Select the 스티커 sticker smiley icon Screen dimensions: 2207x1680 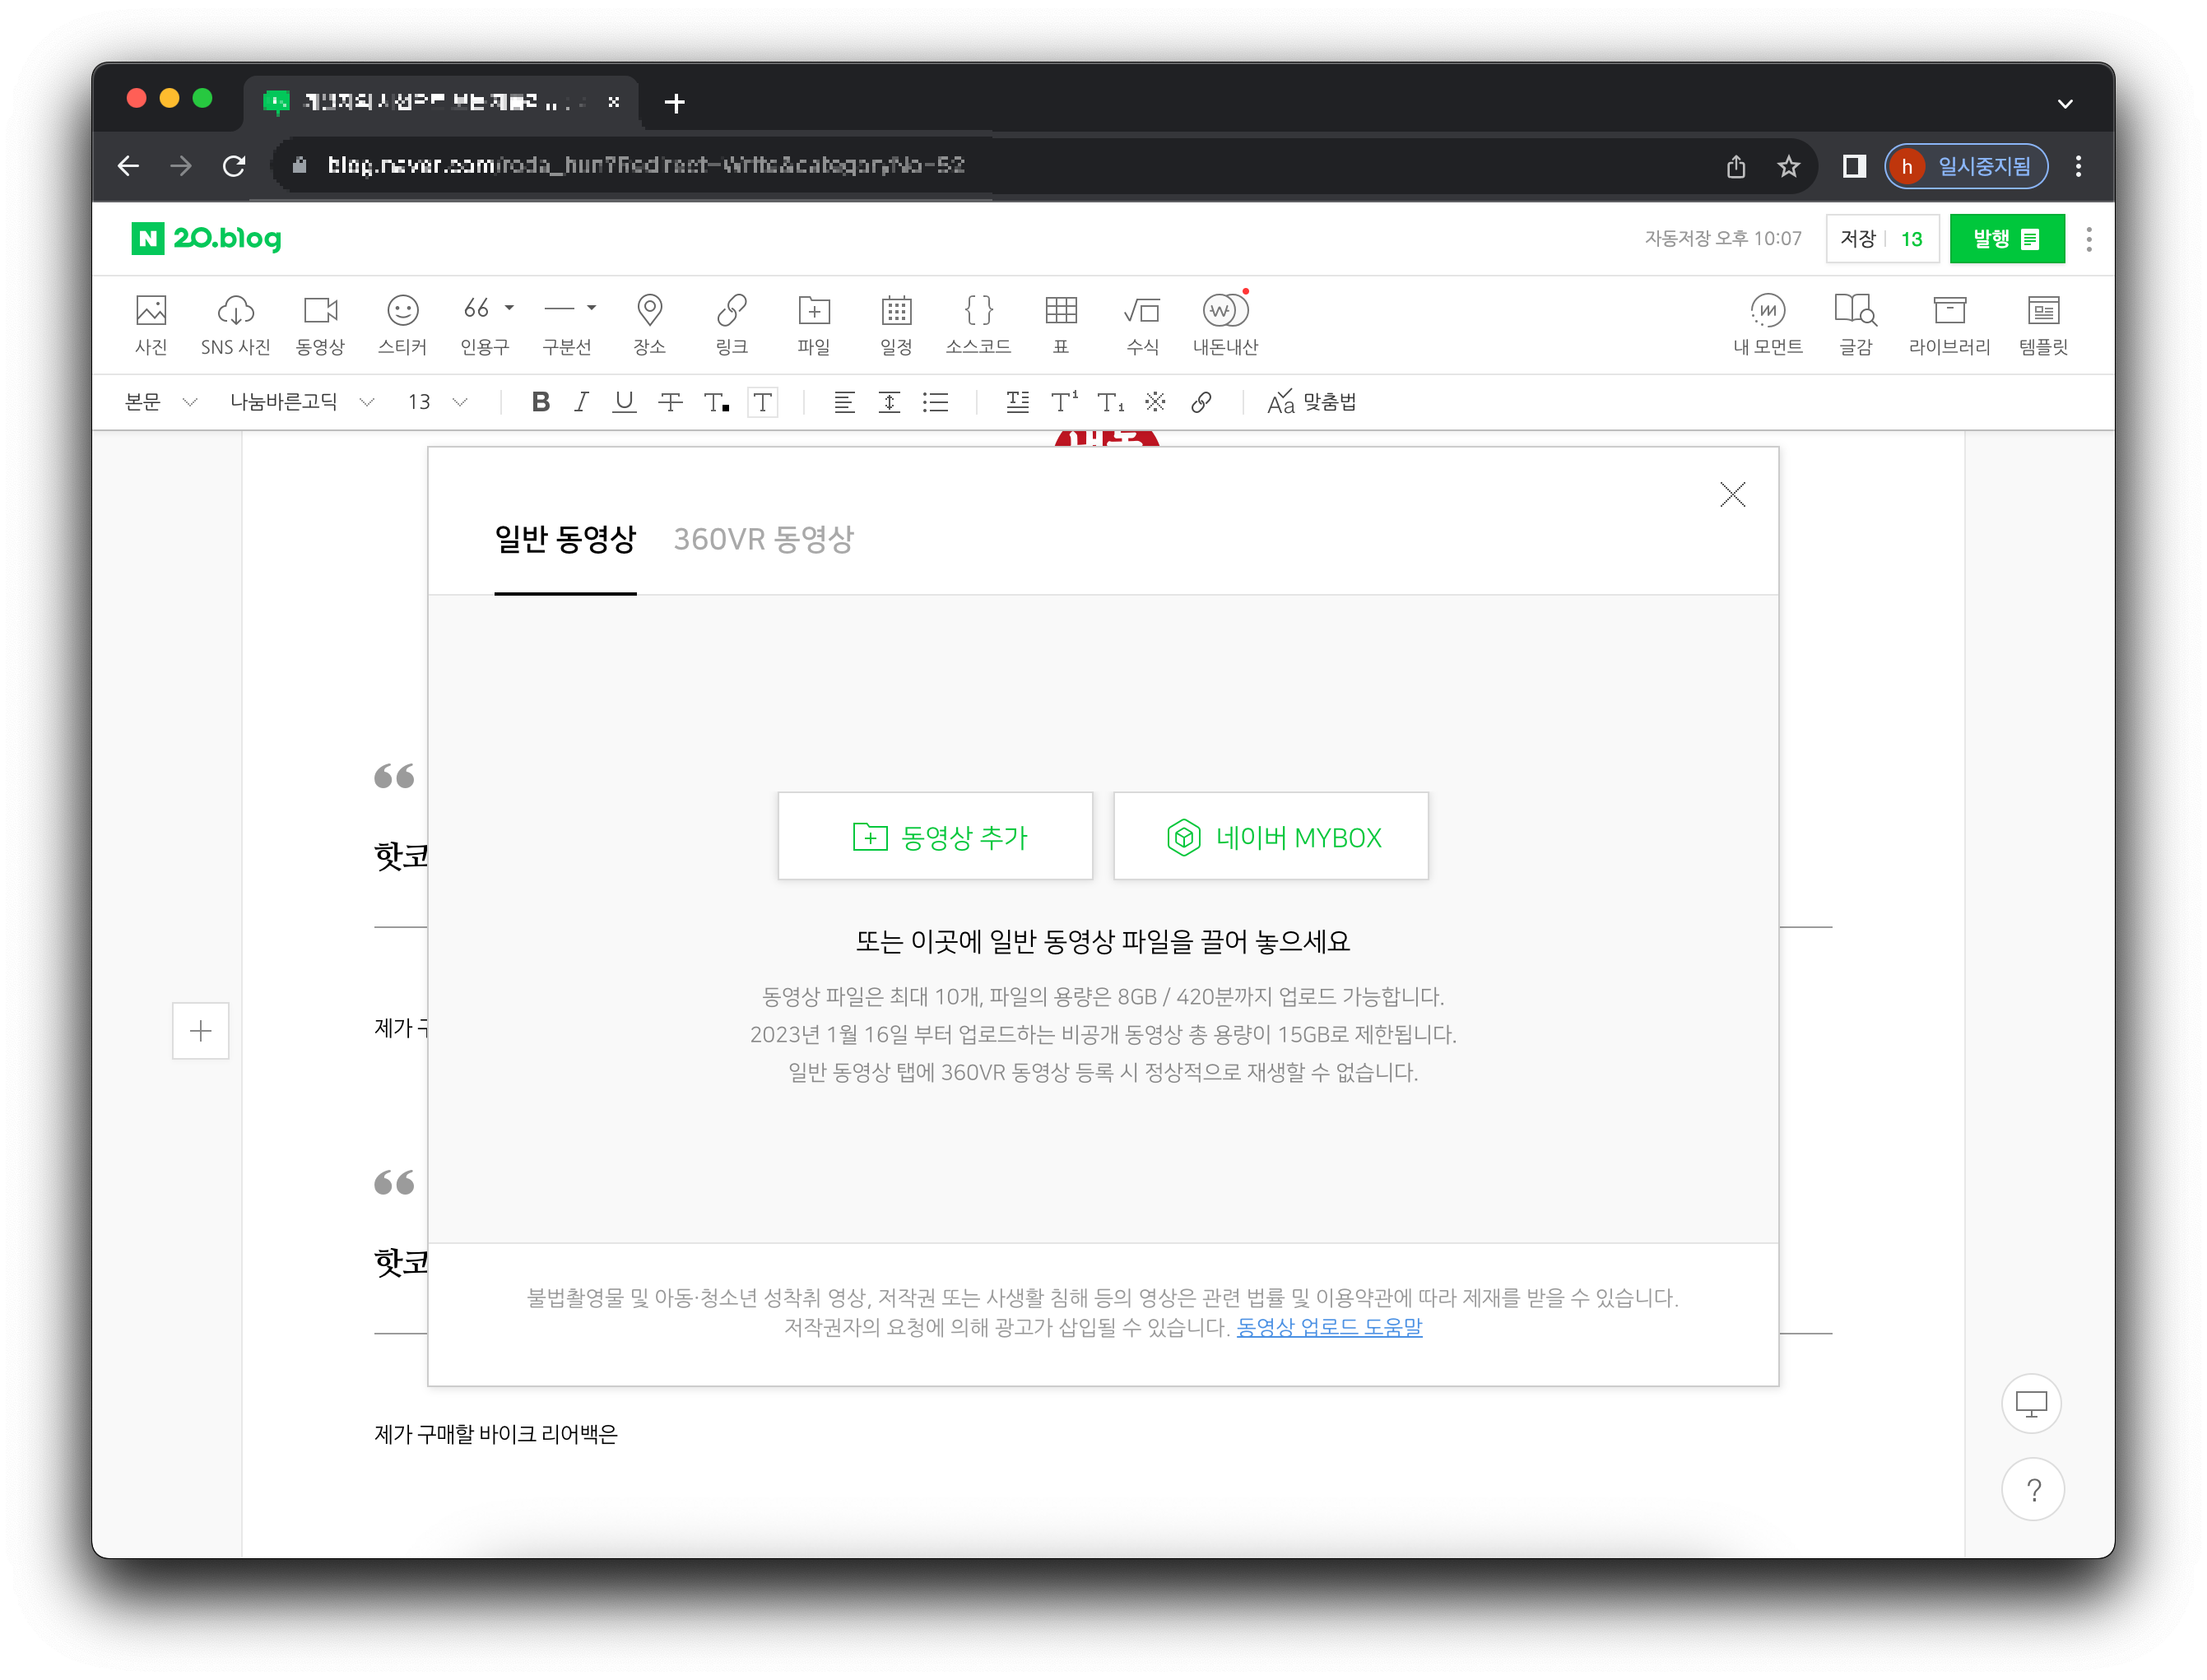point(402,324)
